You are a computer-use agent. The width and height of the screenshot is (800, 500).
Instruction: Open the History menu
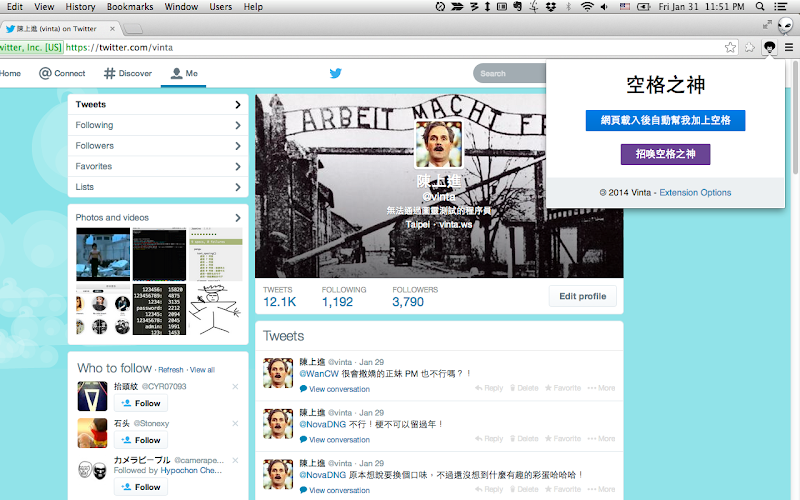click(80, 7)
